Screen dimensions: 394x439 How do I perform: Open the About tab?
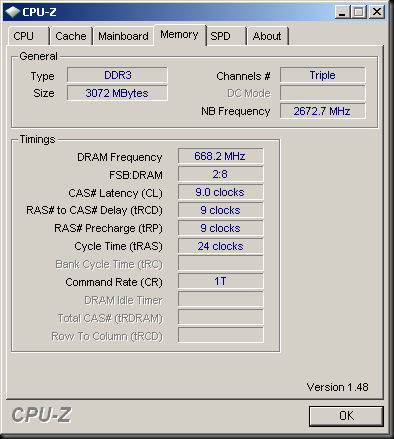[x=267, y=36]
